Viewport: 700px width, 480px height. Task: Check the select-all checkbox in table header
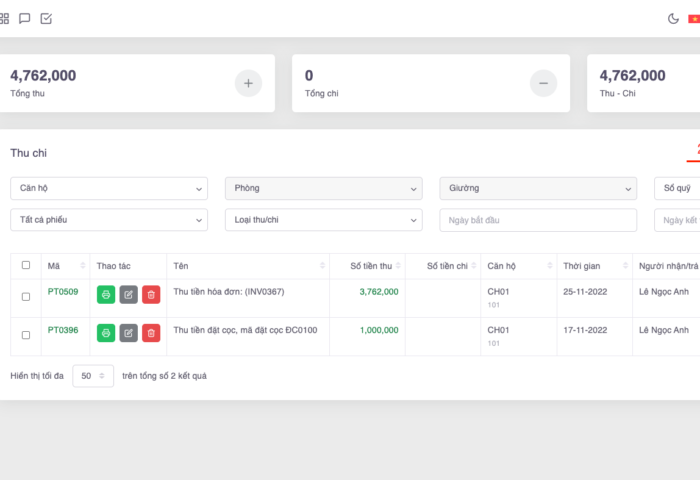pos(26,265)
